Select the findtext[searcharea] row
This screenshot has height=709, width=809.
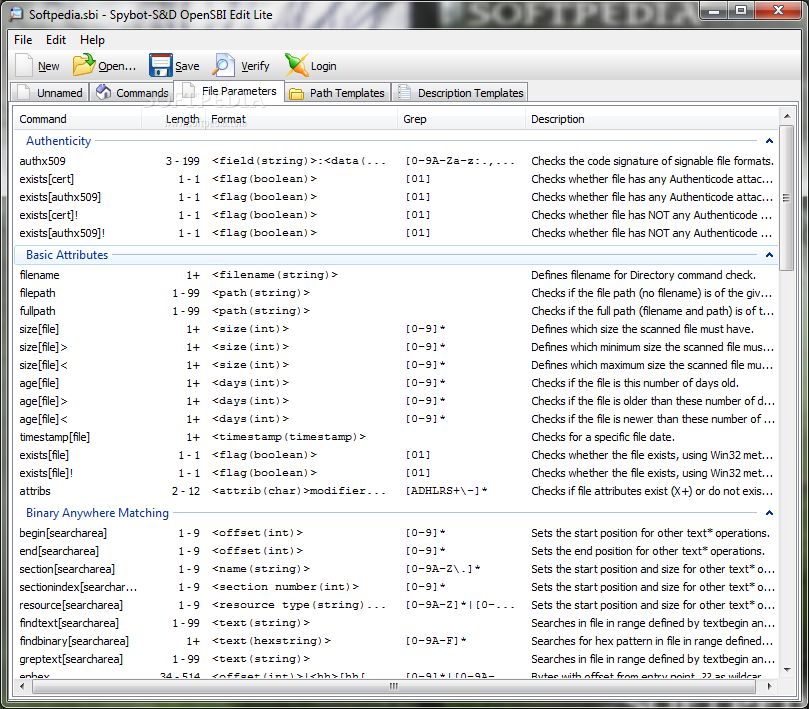(396, 623)
